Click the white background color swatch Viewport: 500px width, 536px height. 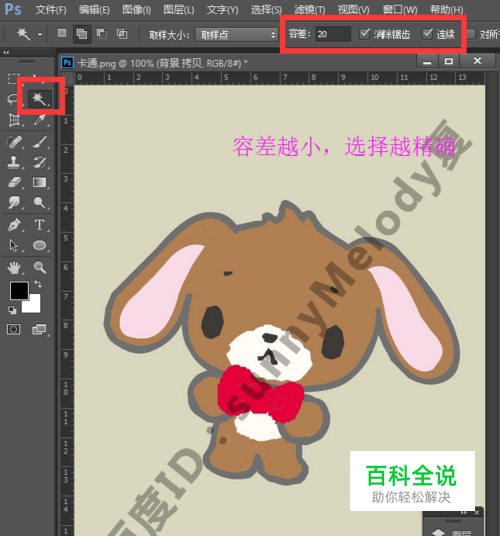[34, 306]
